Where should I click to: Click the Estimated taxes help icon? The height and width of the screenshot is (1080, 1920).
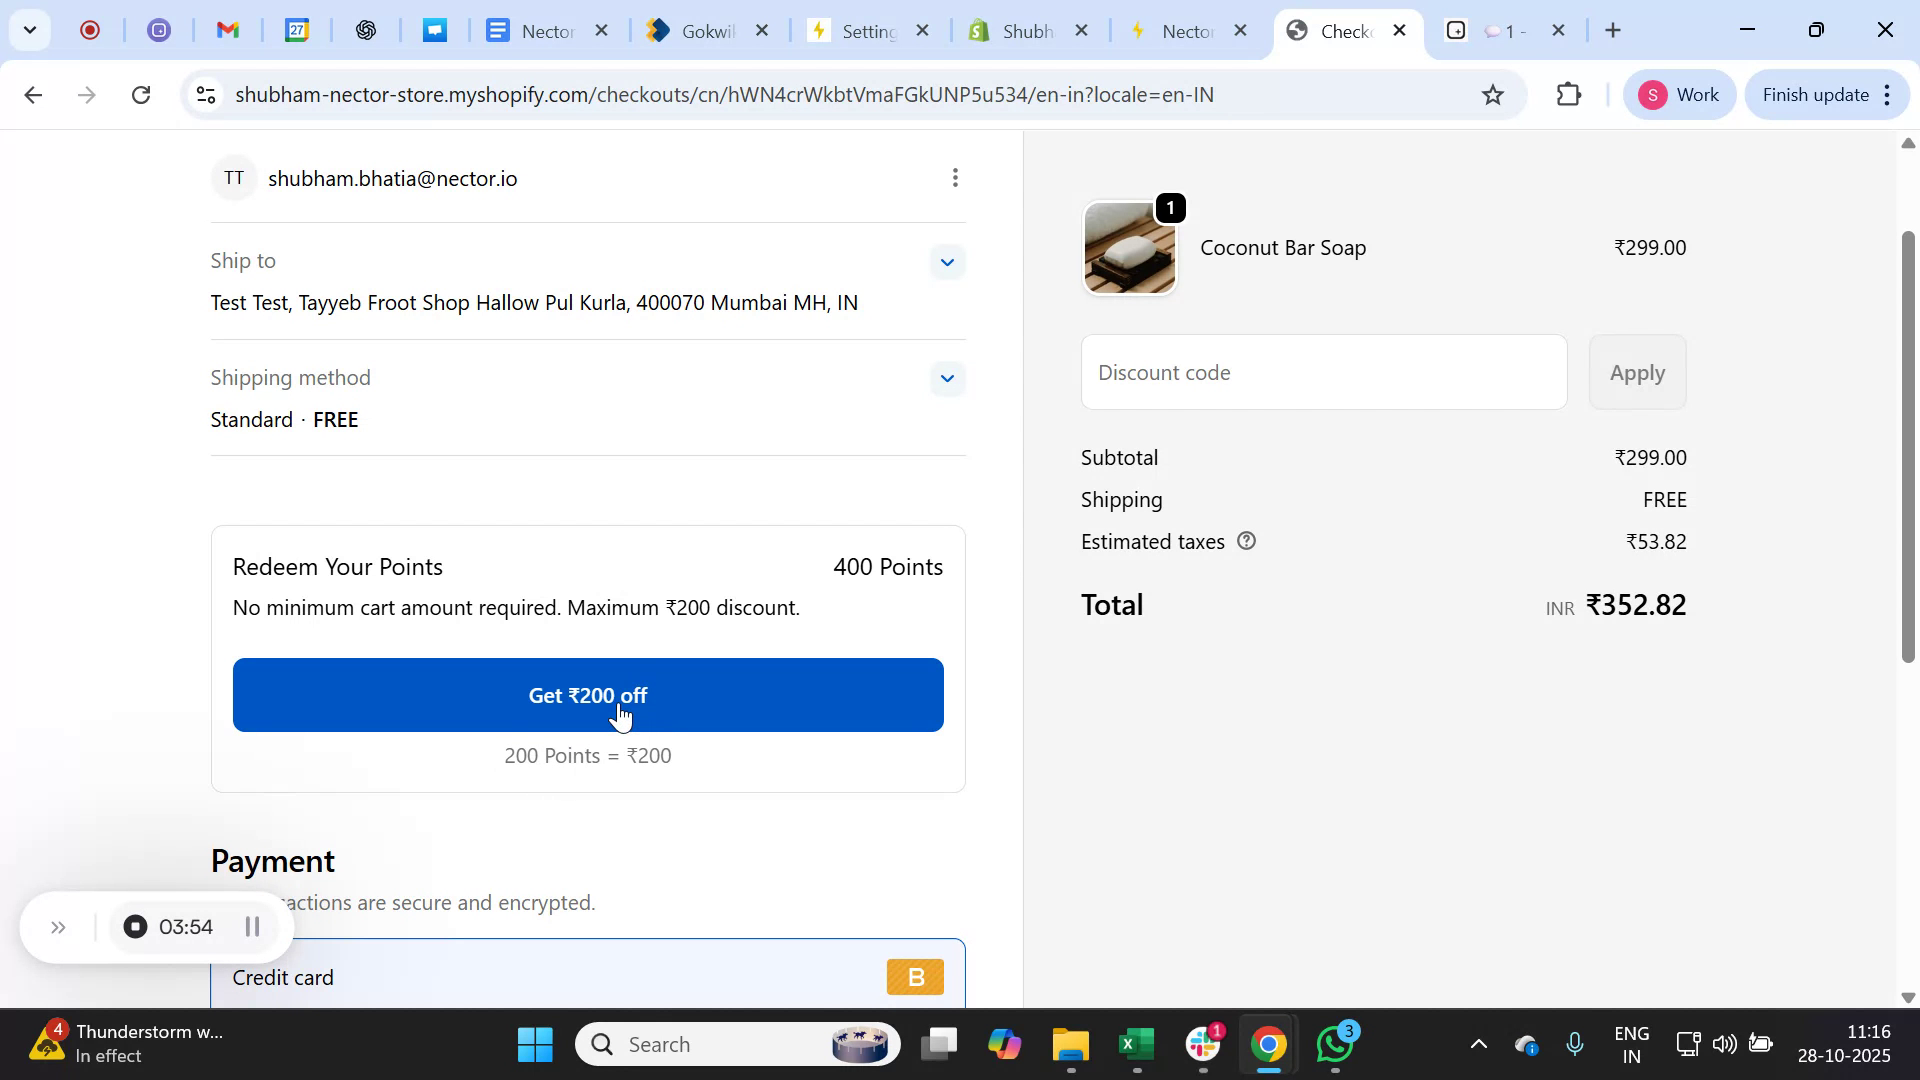(x=1246, y=541)
